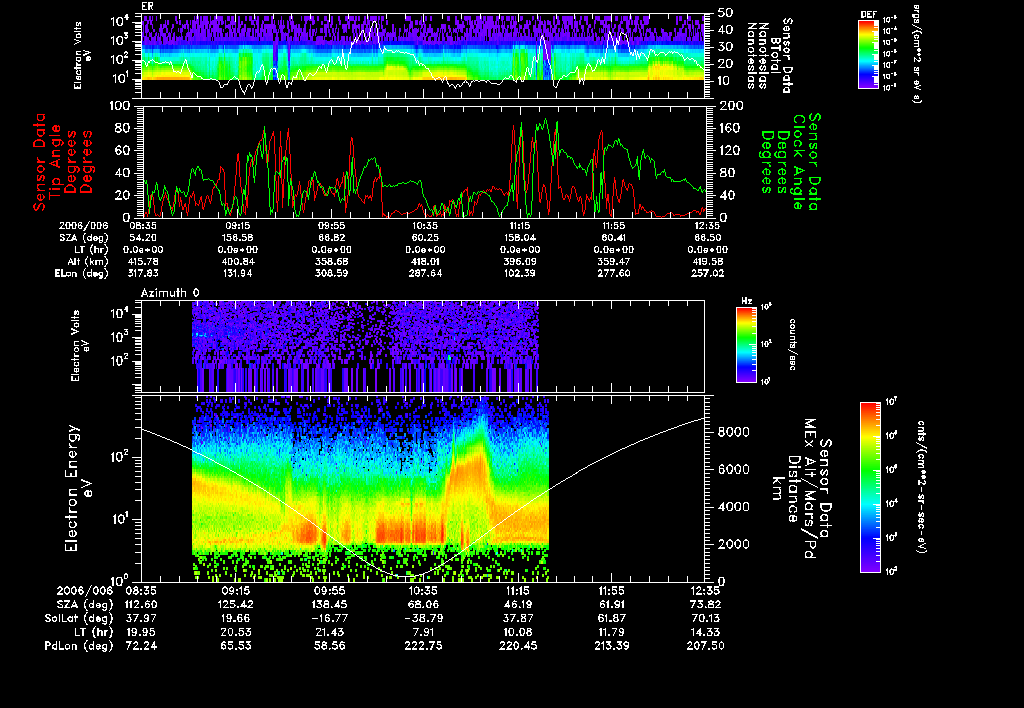Select PdLon value 222.75
This screenshot has height=708, width=1024.
423,645
